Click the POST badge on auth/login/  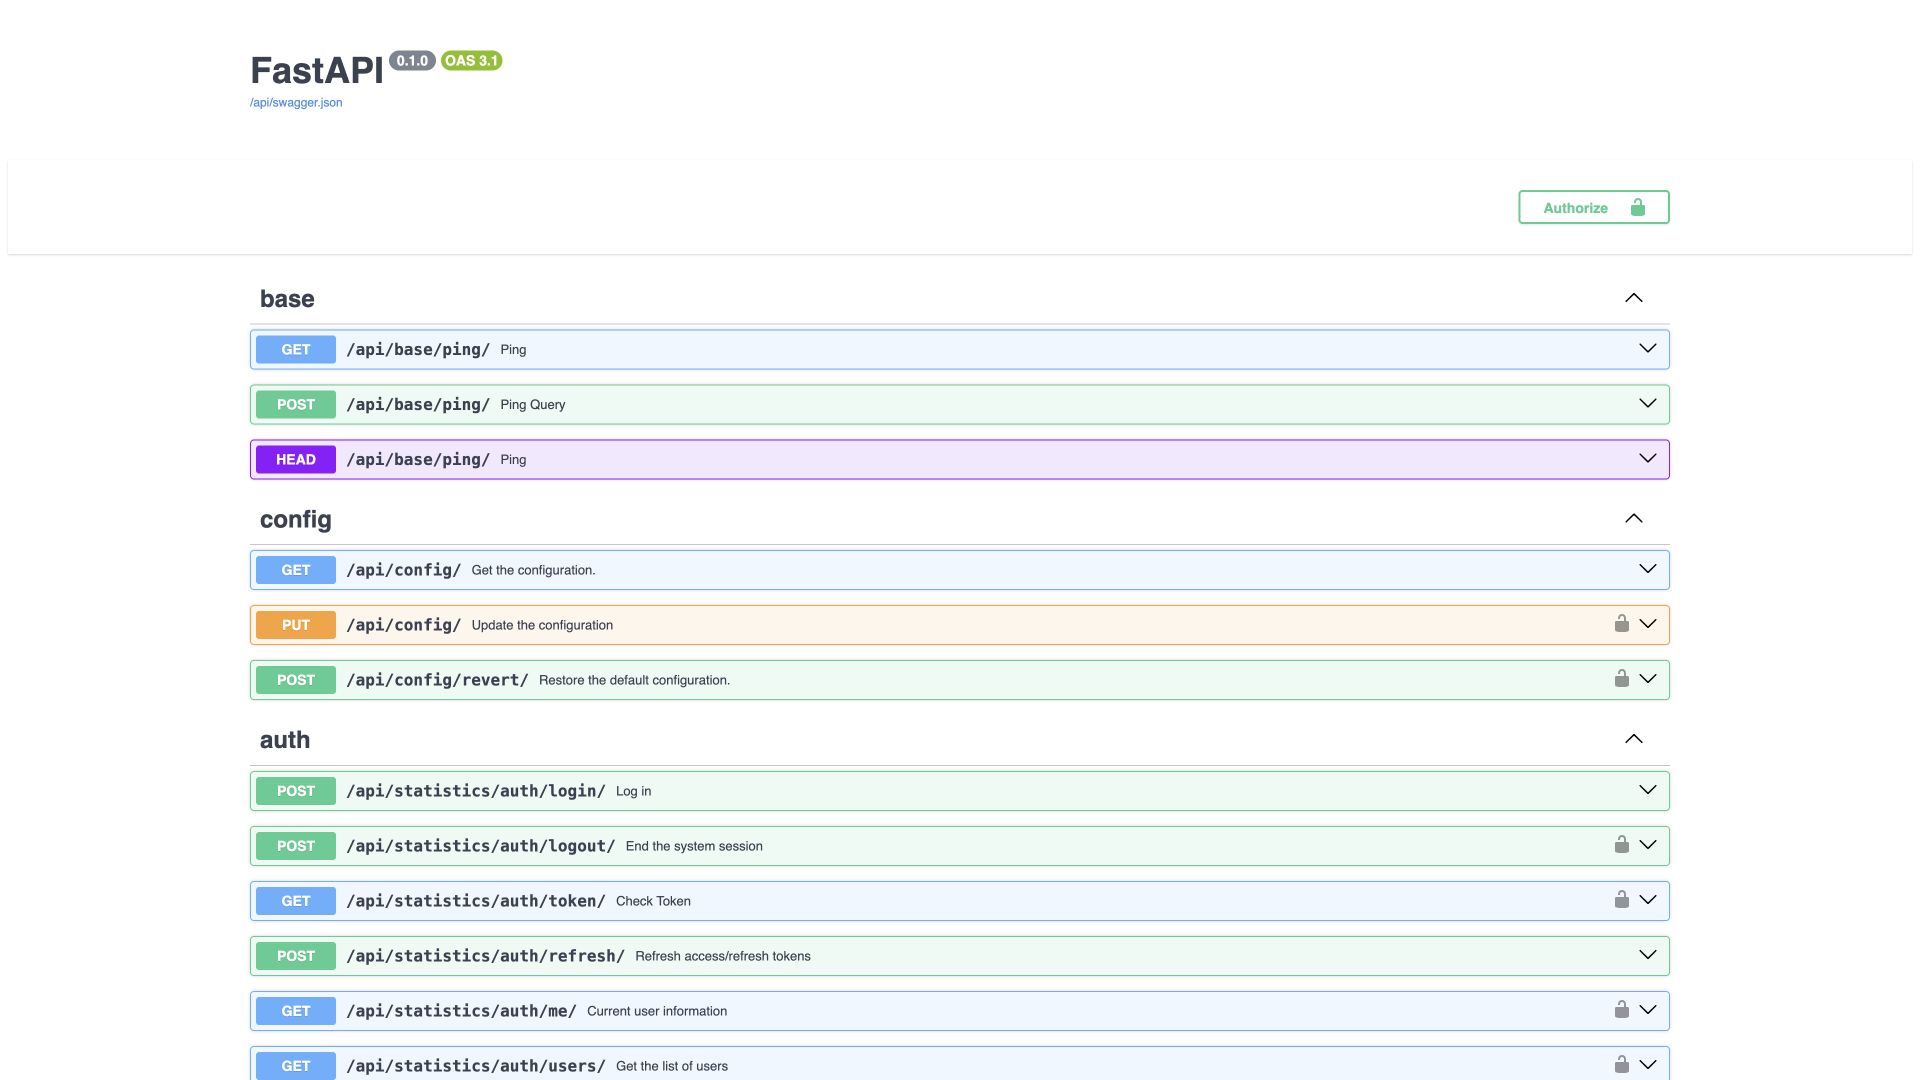coord(296,790)
